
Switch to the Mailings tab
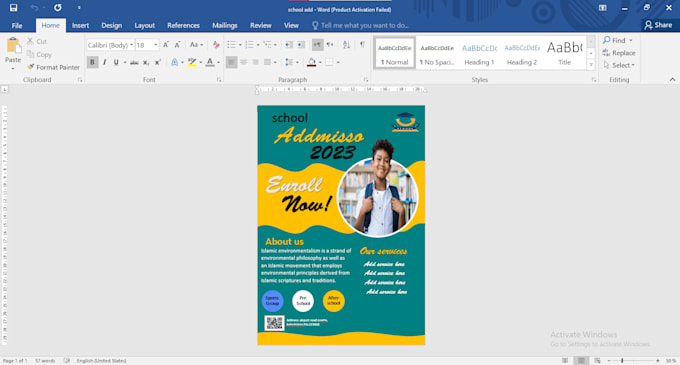(225, 26)
